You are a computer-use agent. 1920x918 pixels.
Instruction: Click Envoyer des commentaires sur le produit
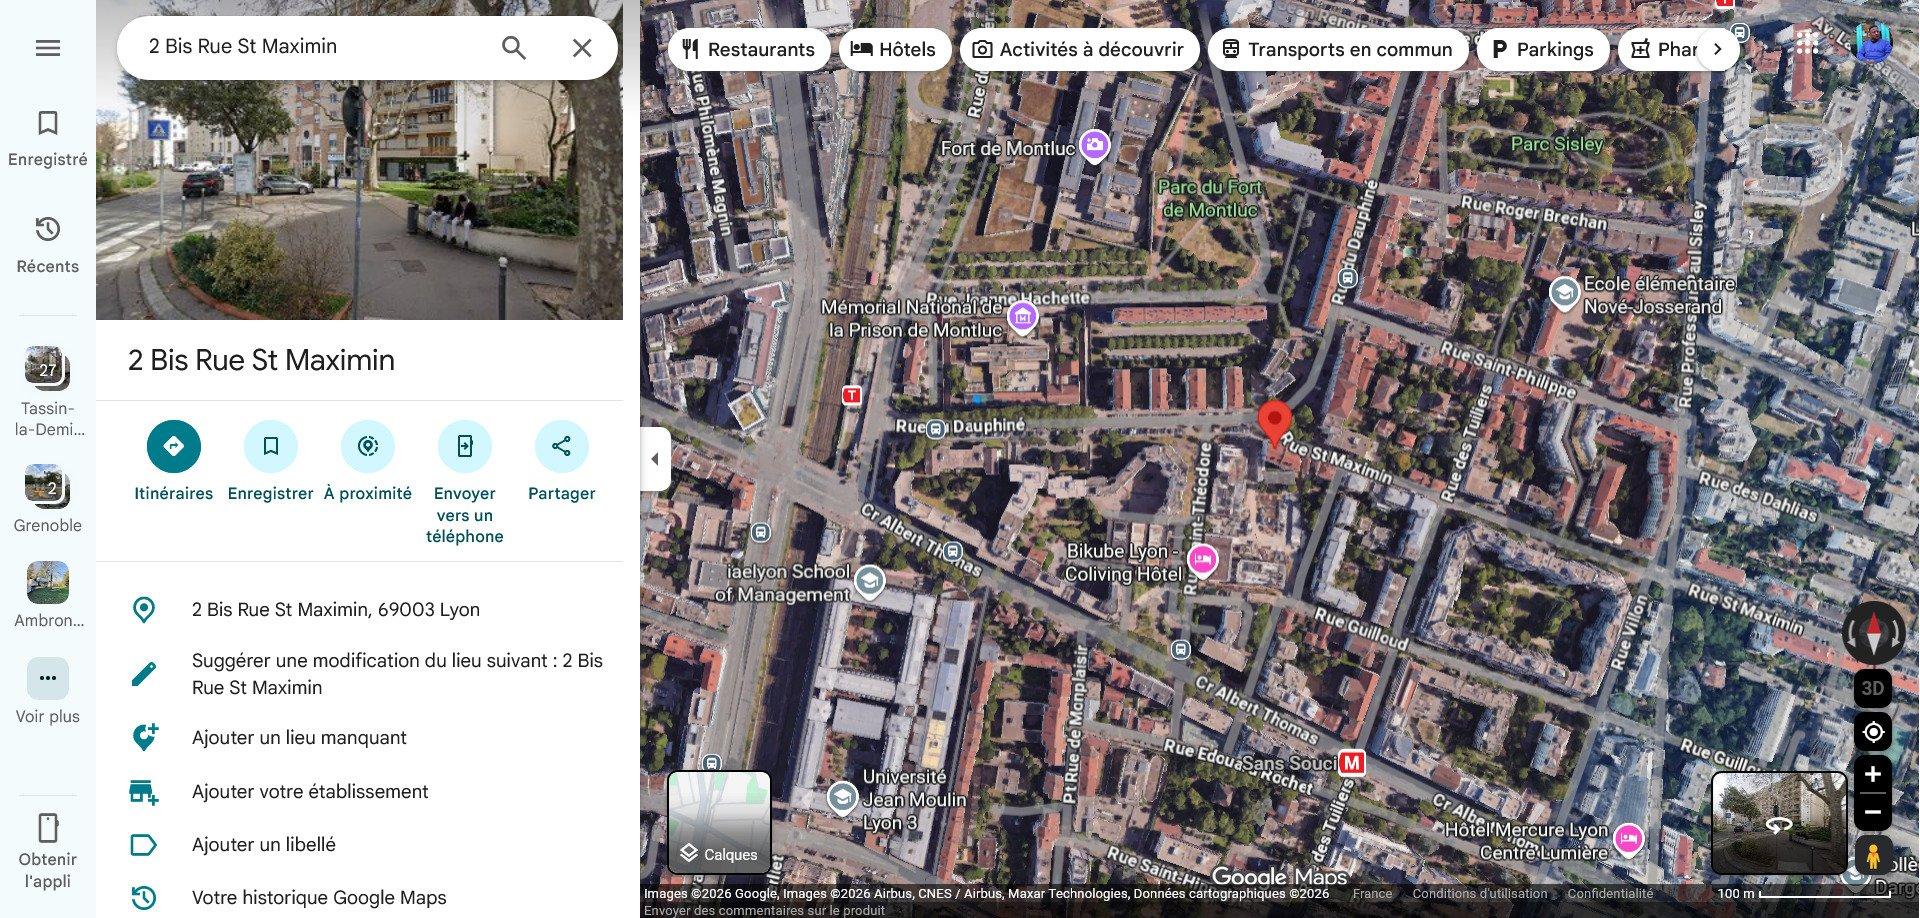pos(764,910)
